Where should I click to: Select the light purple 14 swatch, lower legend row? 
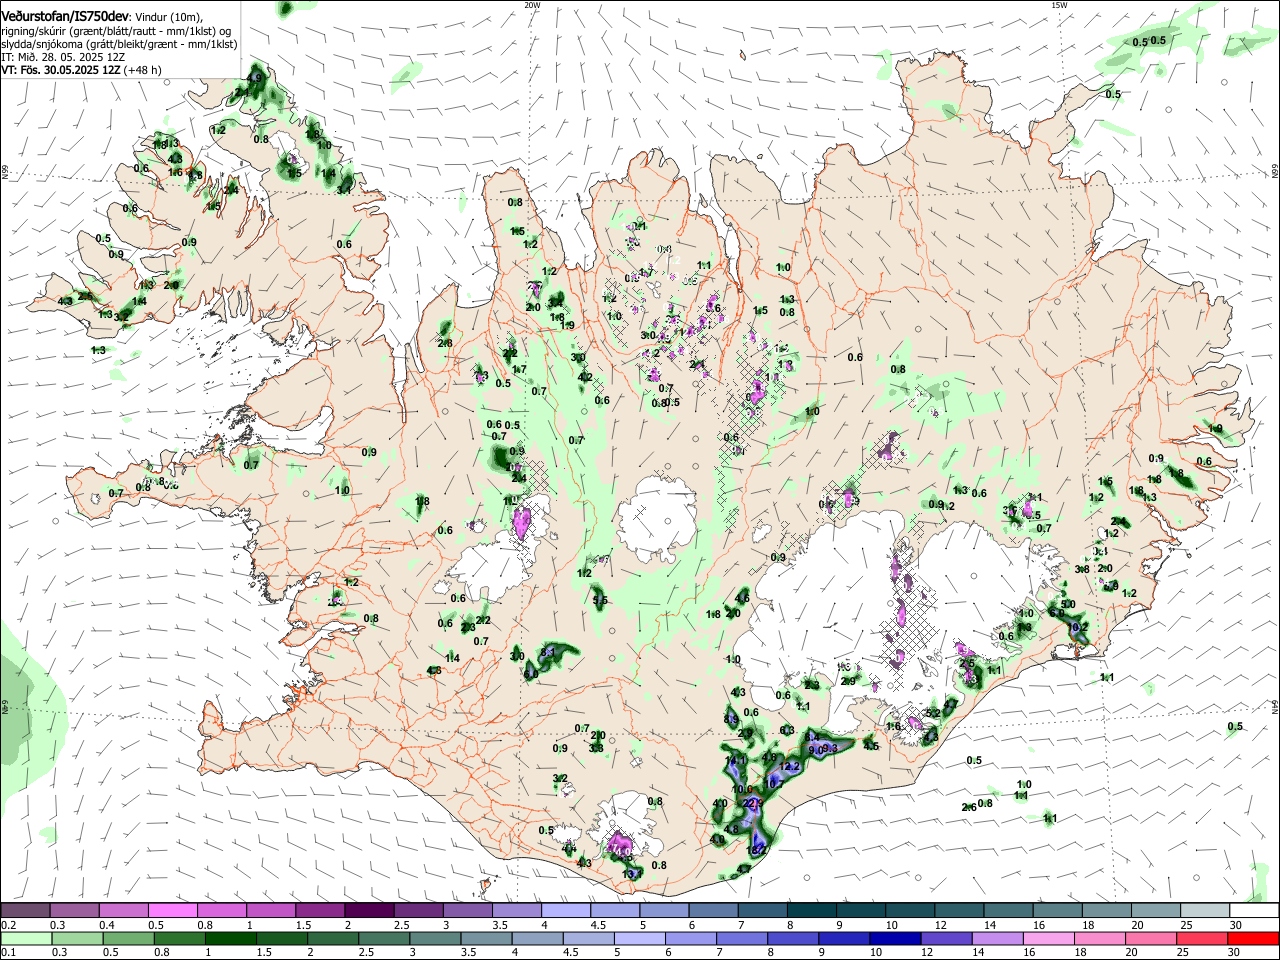click(x=998, y=939)
